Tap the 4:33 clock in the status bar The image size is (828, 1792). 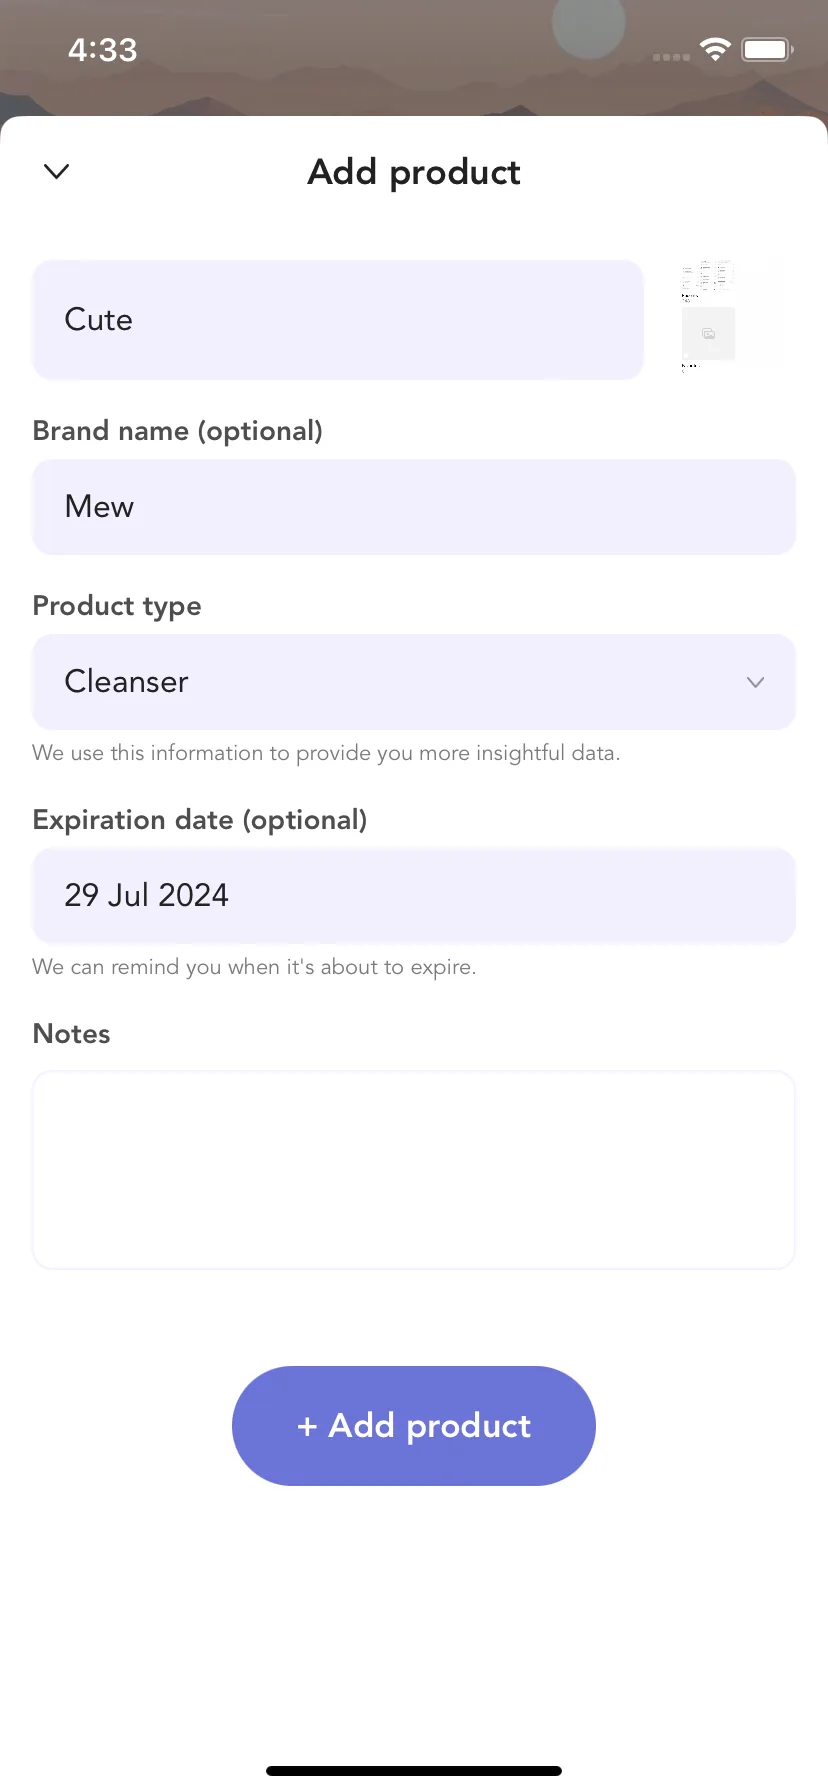(102, 50)
